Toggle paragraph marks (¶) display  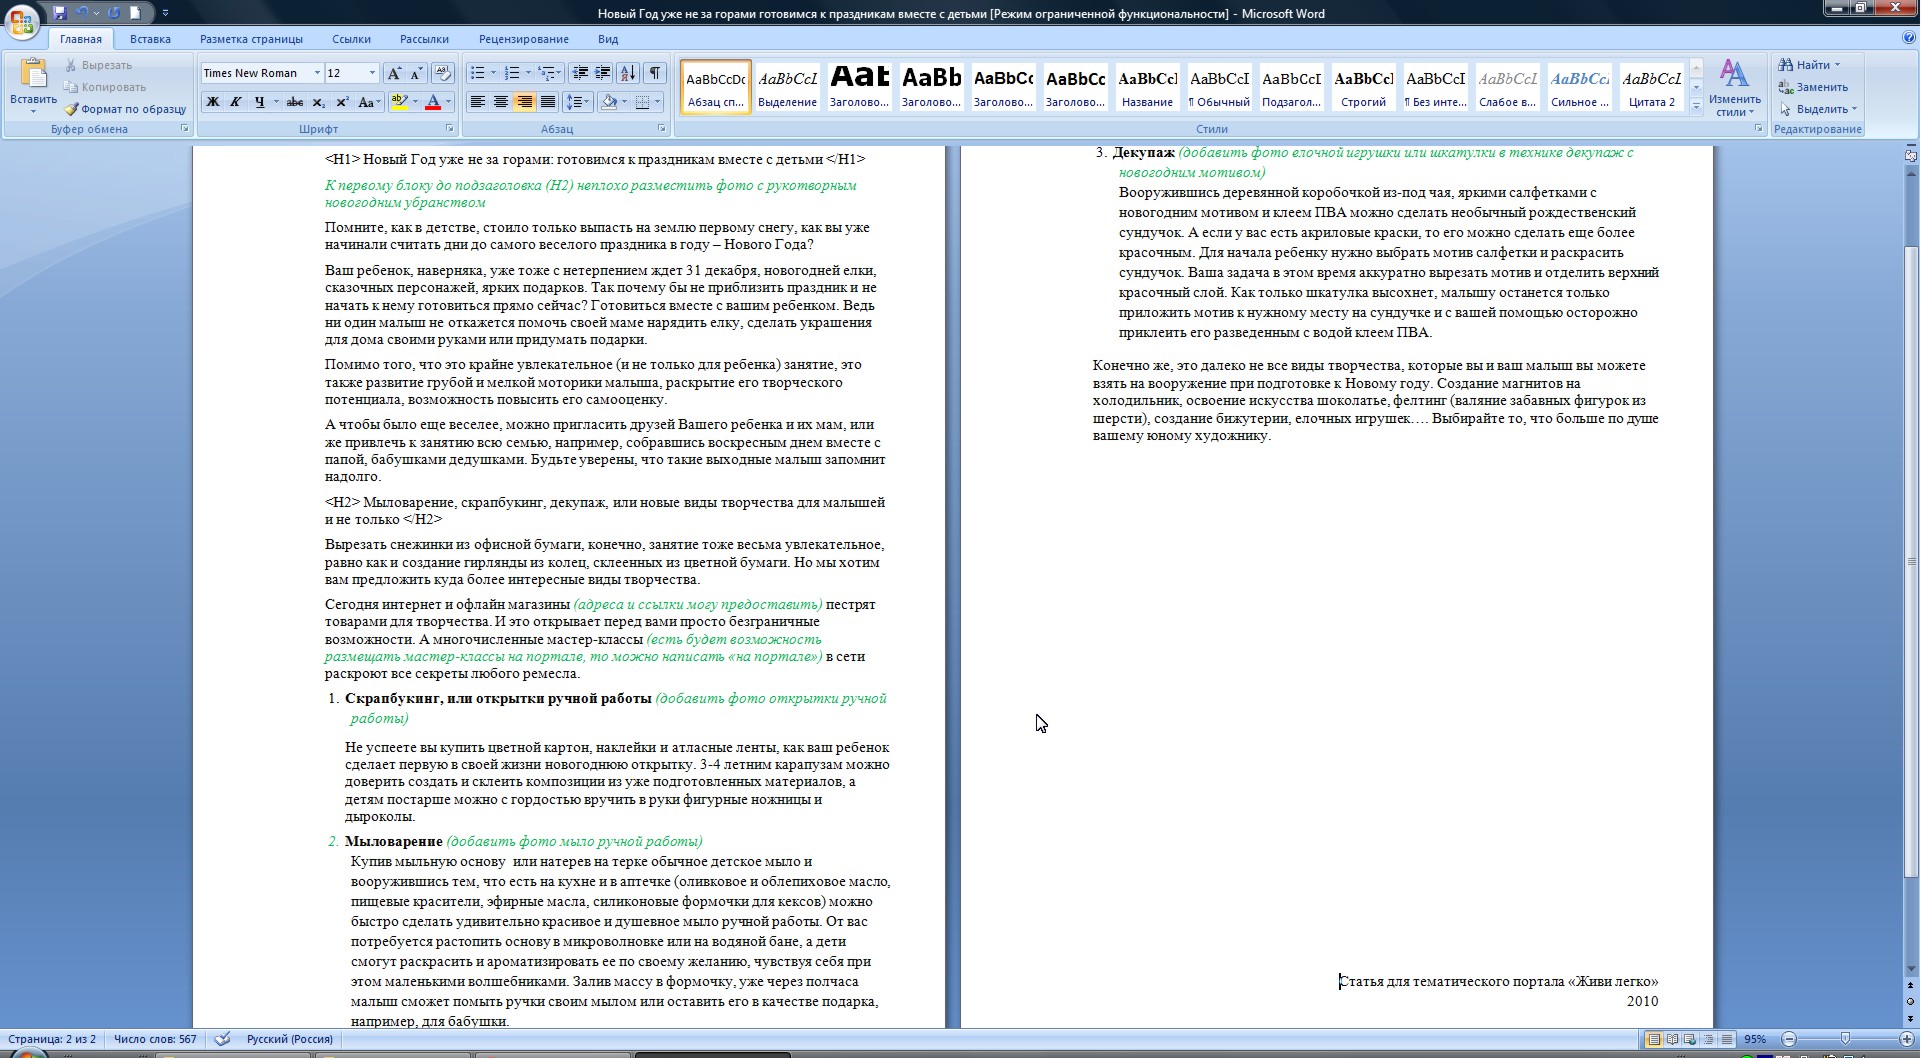pos(655,73)
